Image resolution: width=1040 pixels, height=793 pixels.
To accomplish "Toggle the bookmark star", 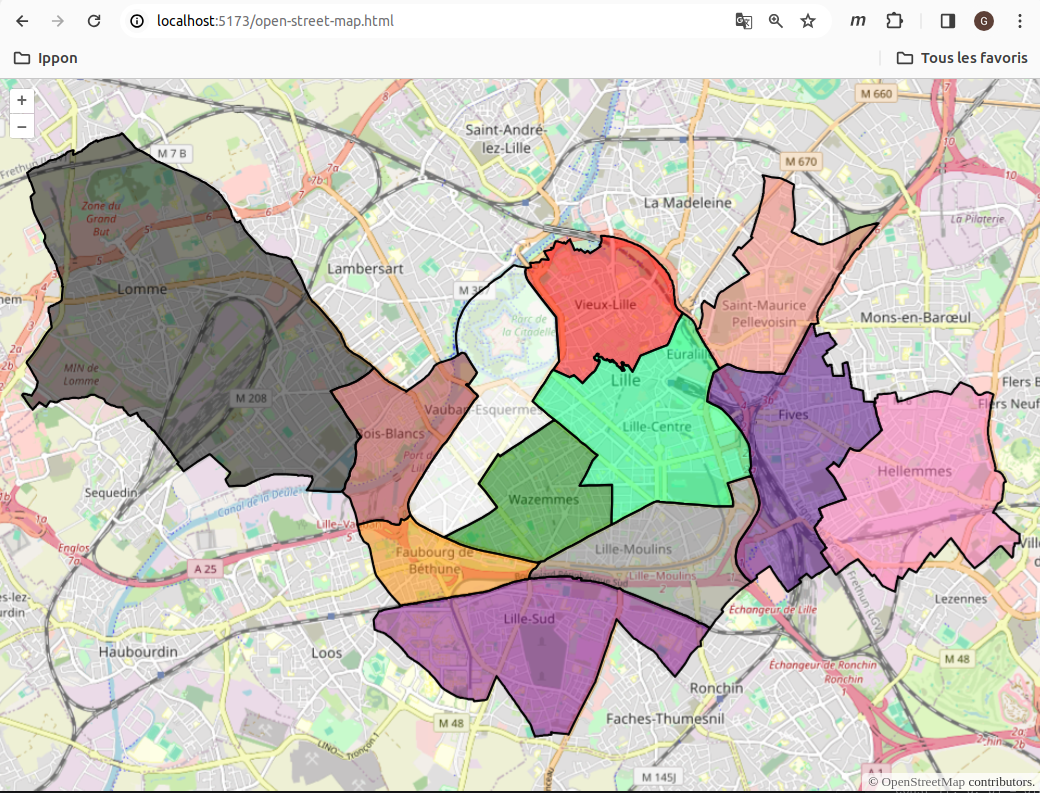I will [808, 20].
